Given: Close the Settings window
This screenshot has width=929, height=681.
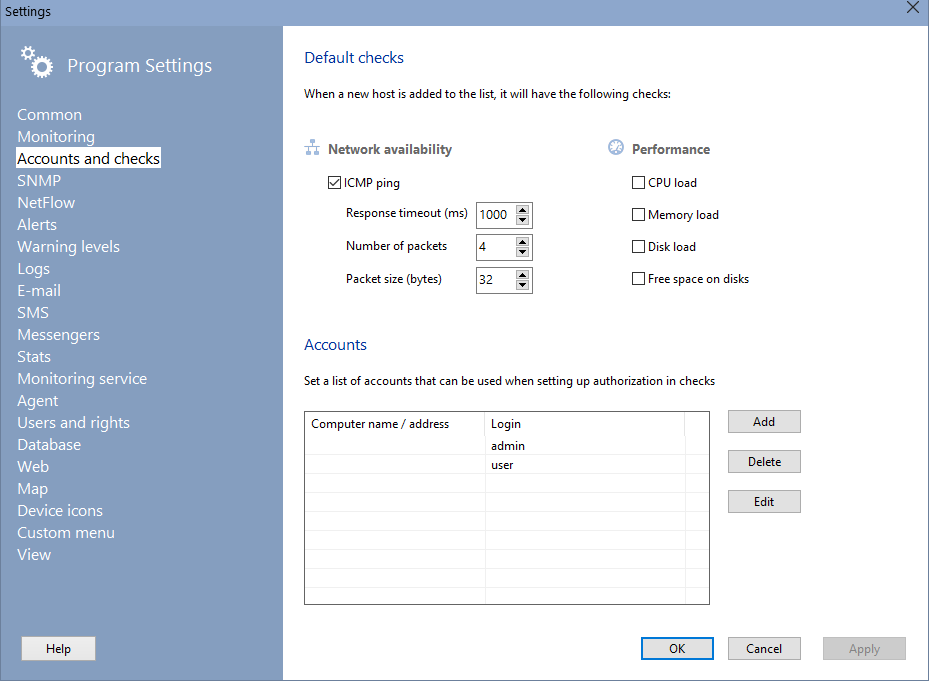Looking at the screenshot, I should coord(912,8).
